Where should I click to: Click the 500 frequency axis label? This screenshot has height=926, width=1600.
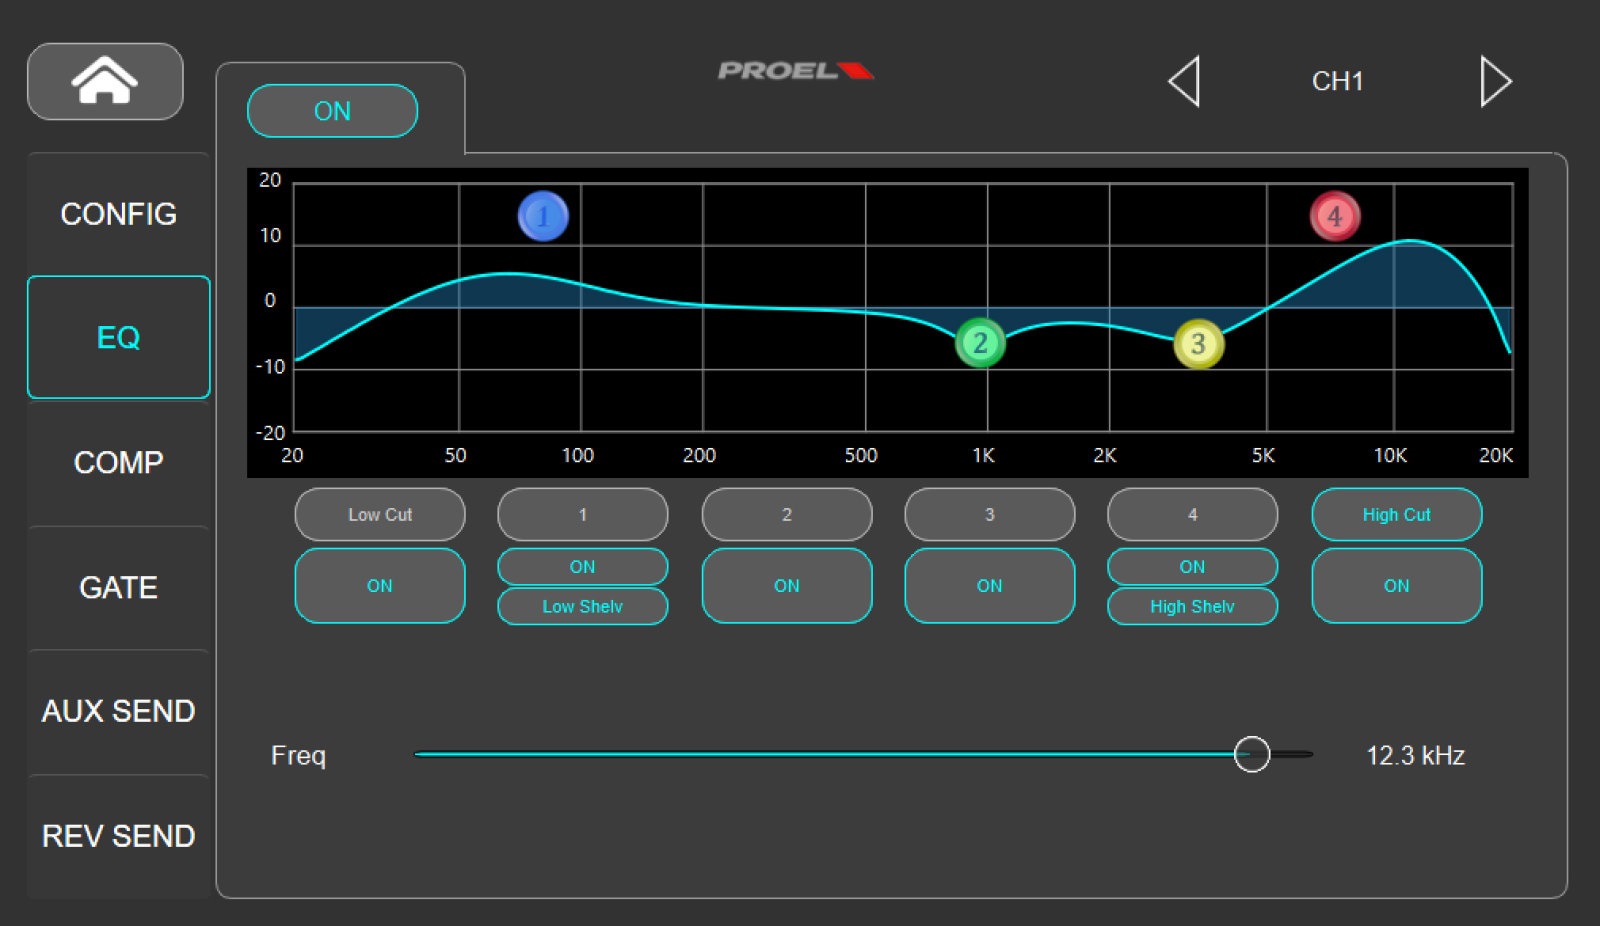coord(861,455)
